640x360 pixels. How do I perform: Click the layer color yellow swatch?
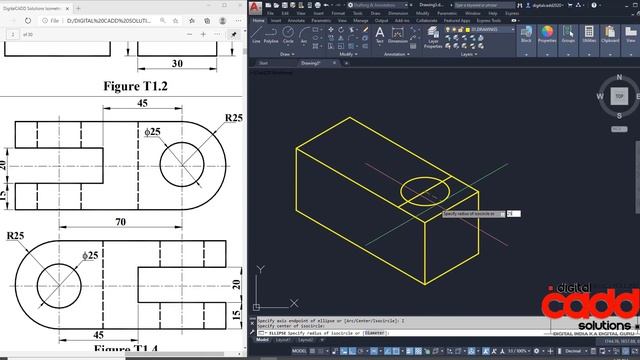[468, 29]
